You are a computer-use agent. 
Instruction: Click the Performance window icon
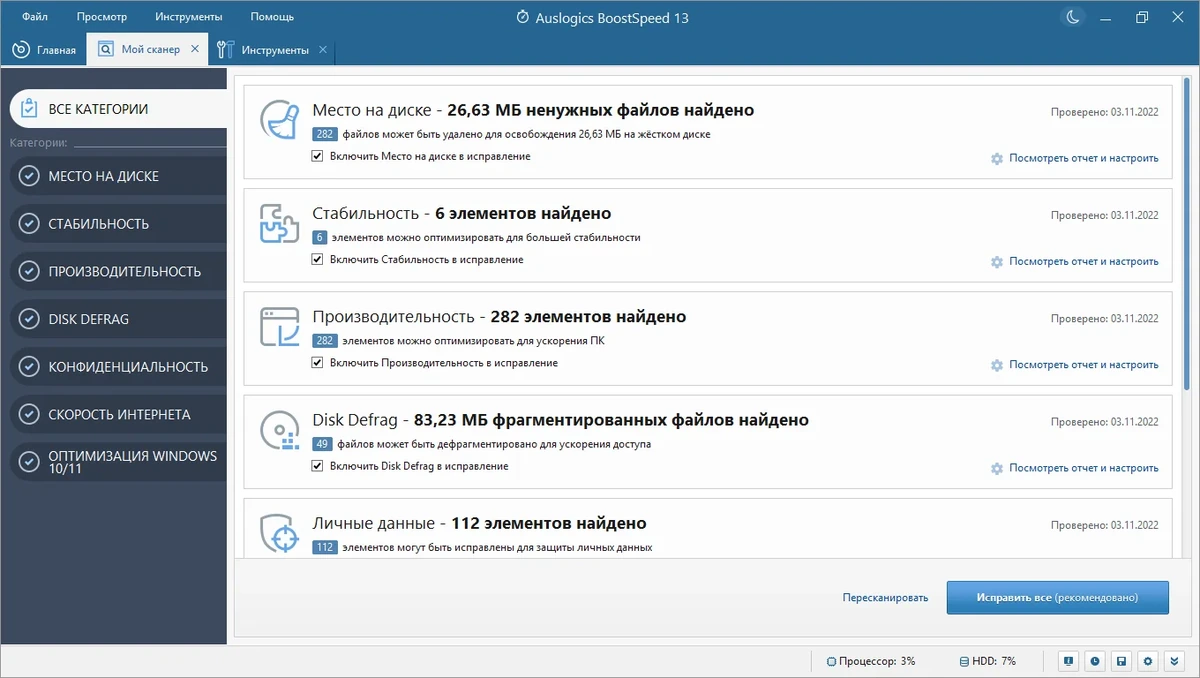point(279,326)
